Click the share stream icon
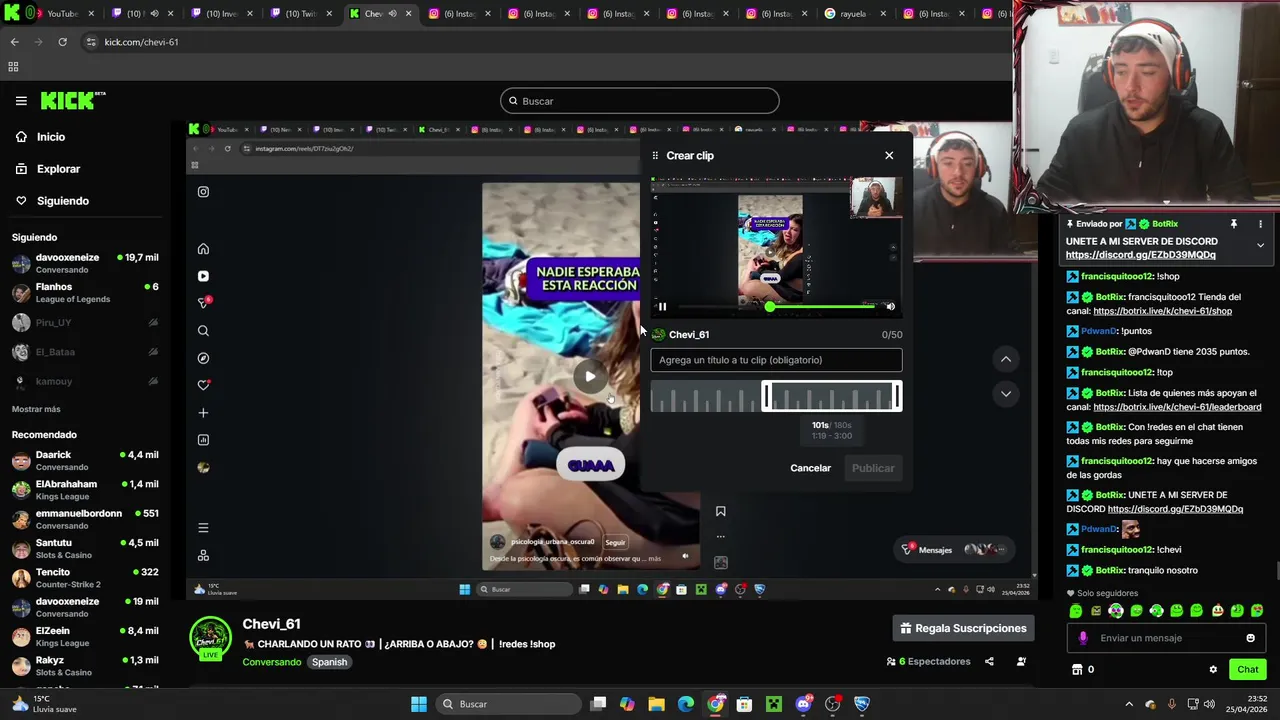 pyautogui.click(x=989, y=661)
